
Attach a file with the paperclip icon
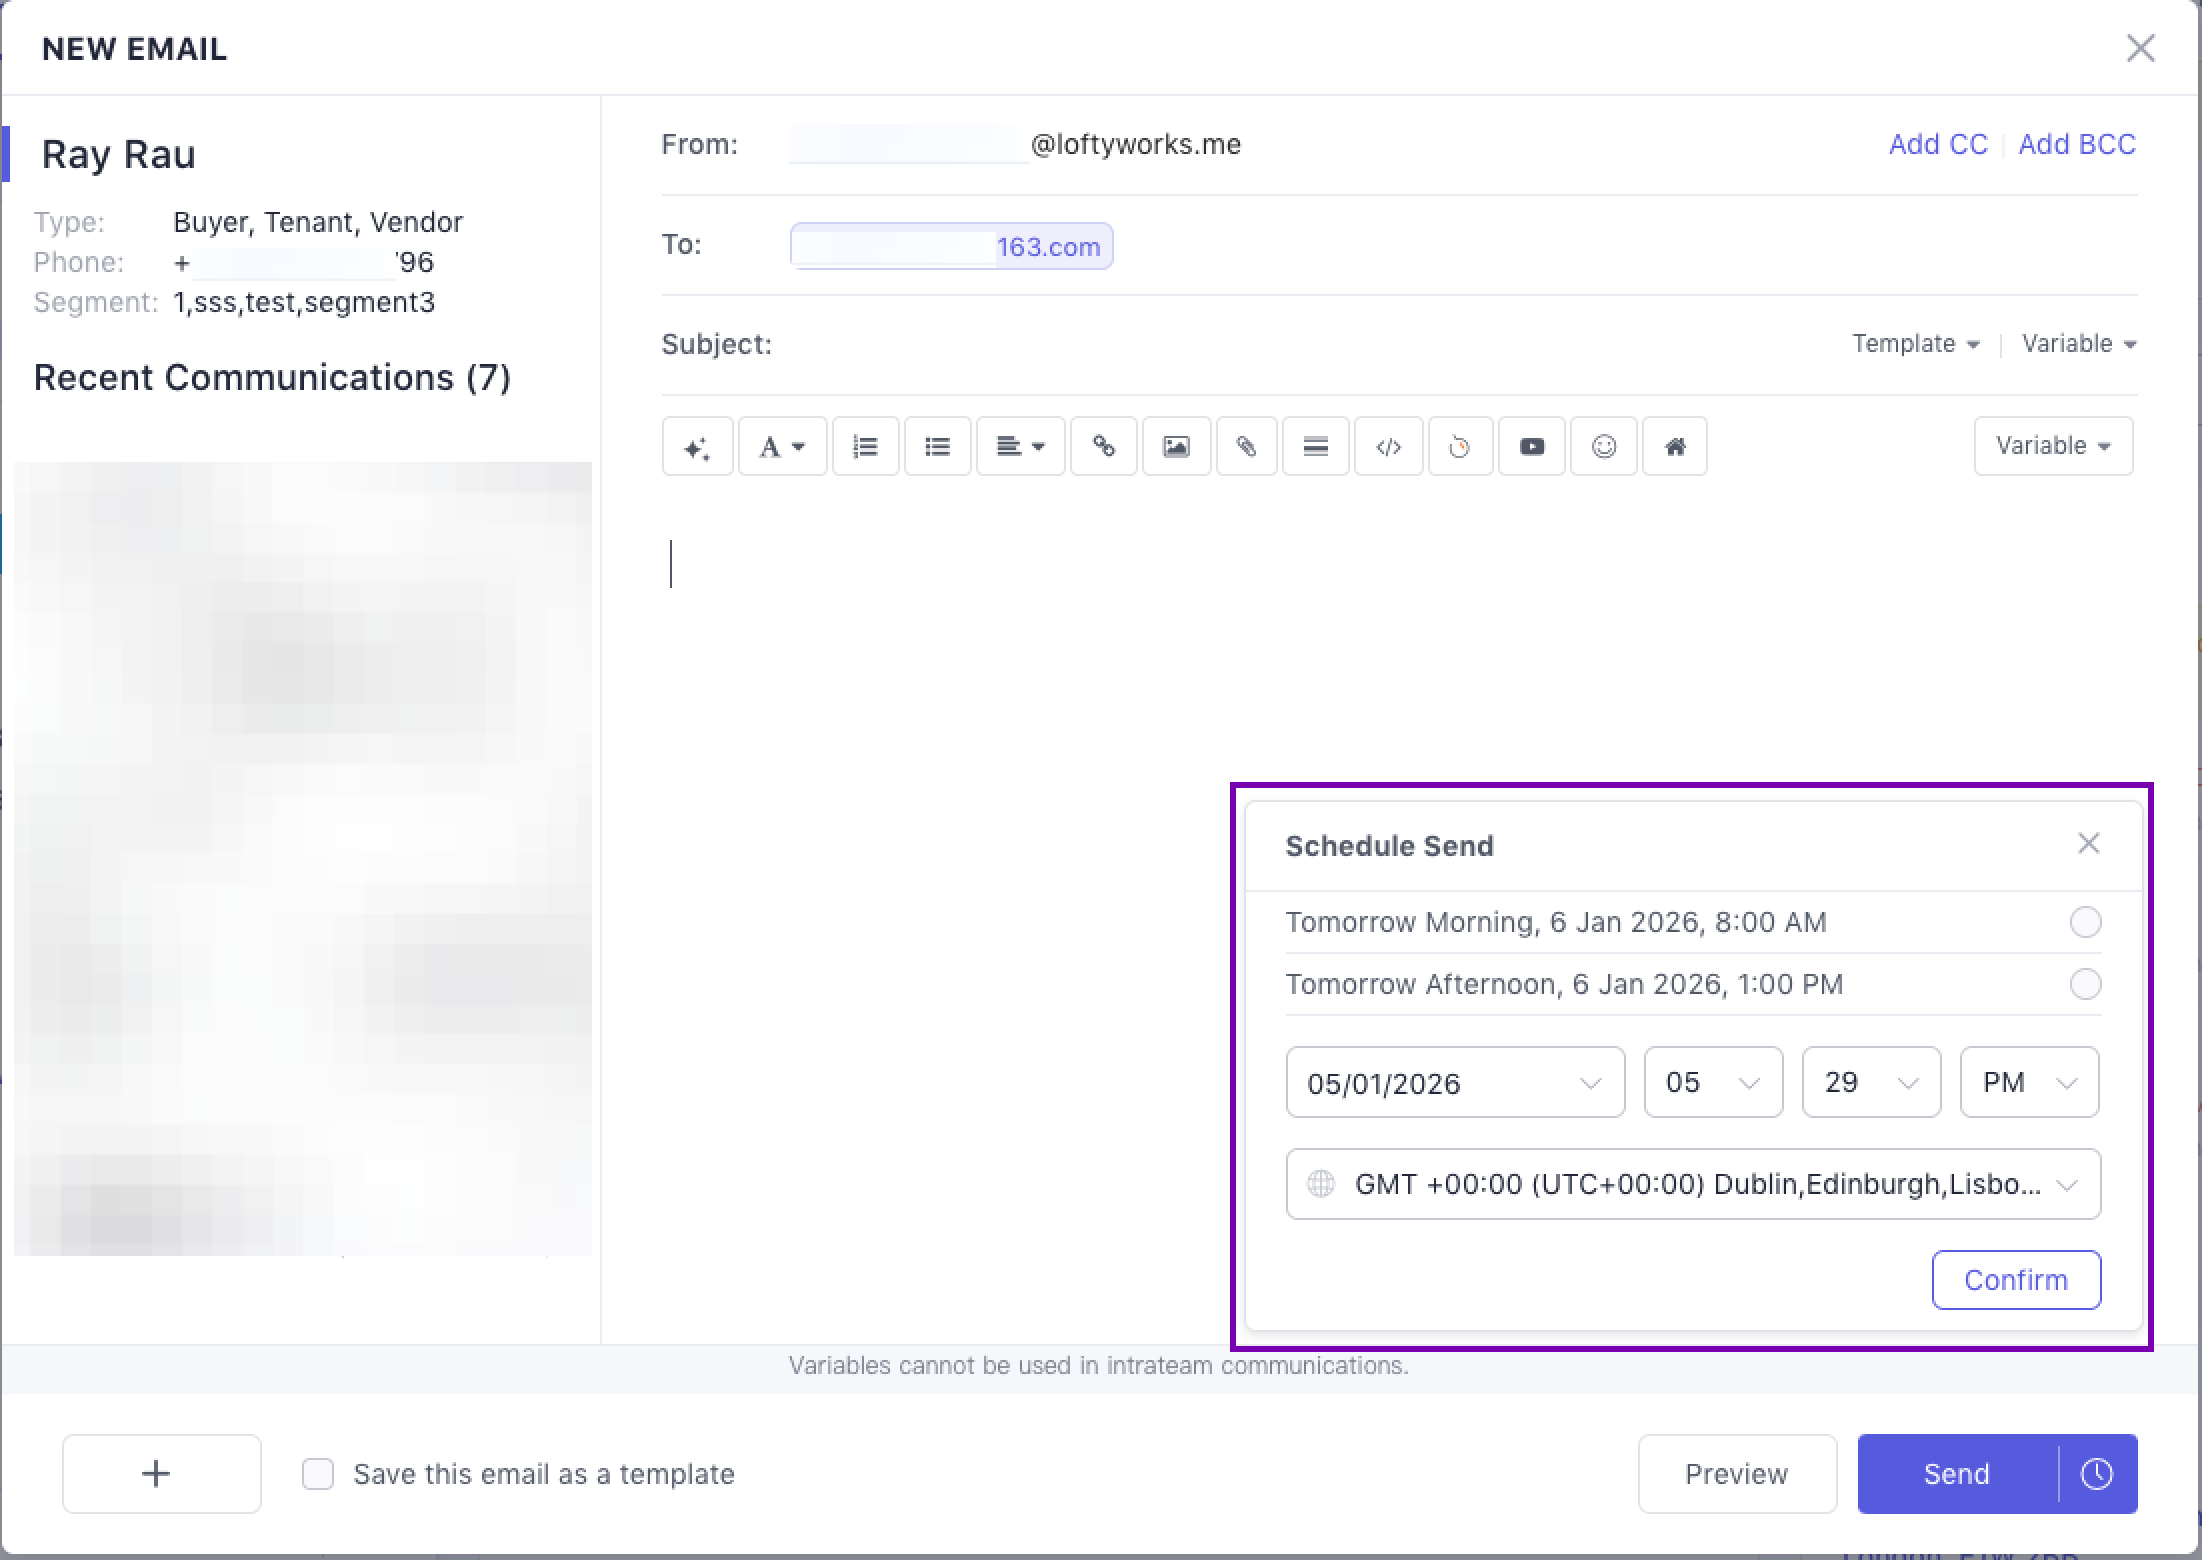point(1246,446)
